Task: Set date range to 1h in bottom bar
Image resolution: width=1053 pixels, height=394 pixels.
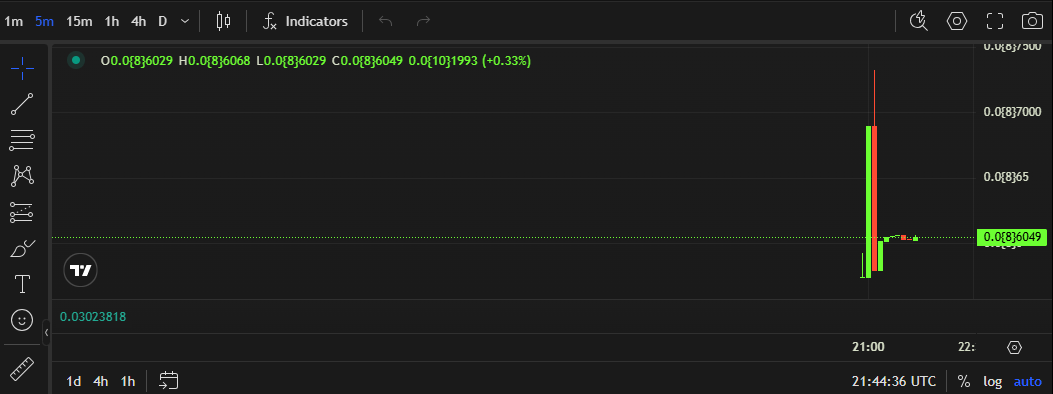Action: (128, 381)
